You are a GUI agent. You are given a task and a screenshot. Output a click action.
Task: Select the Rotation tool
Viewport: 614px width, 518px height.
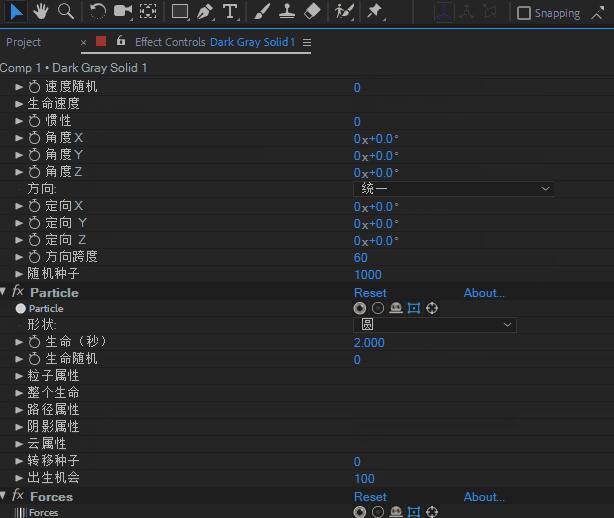pos(98,11)
